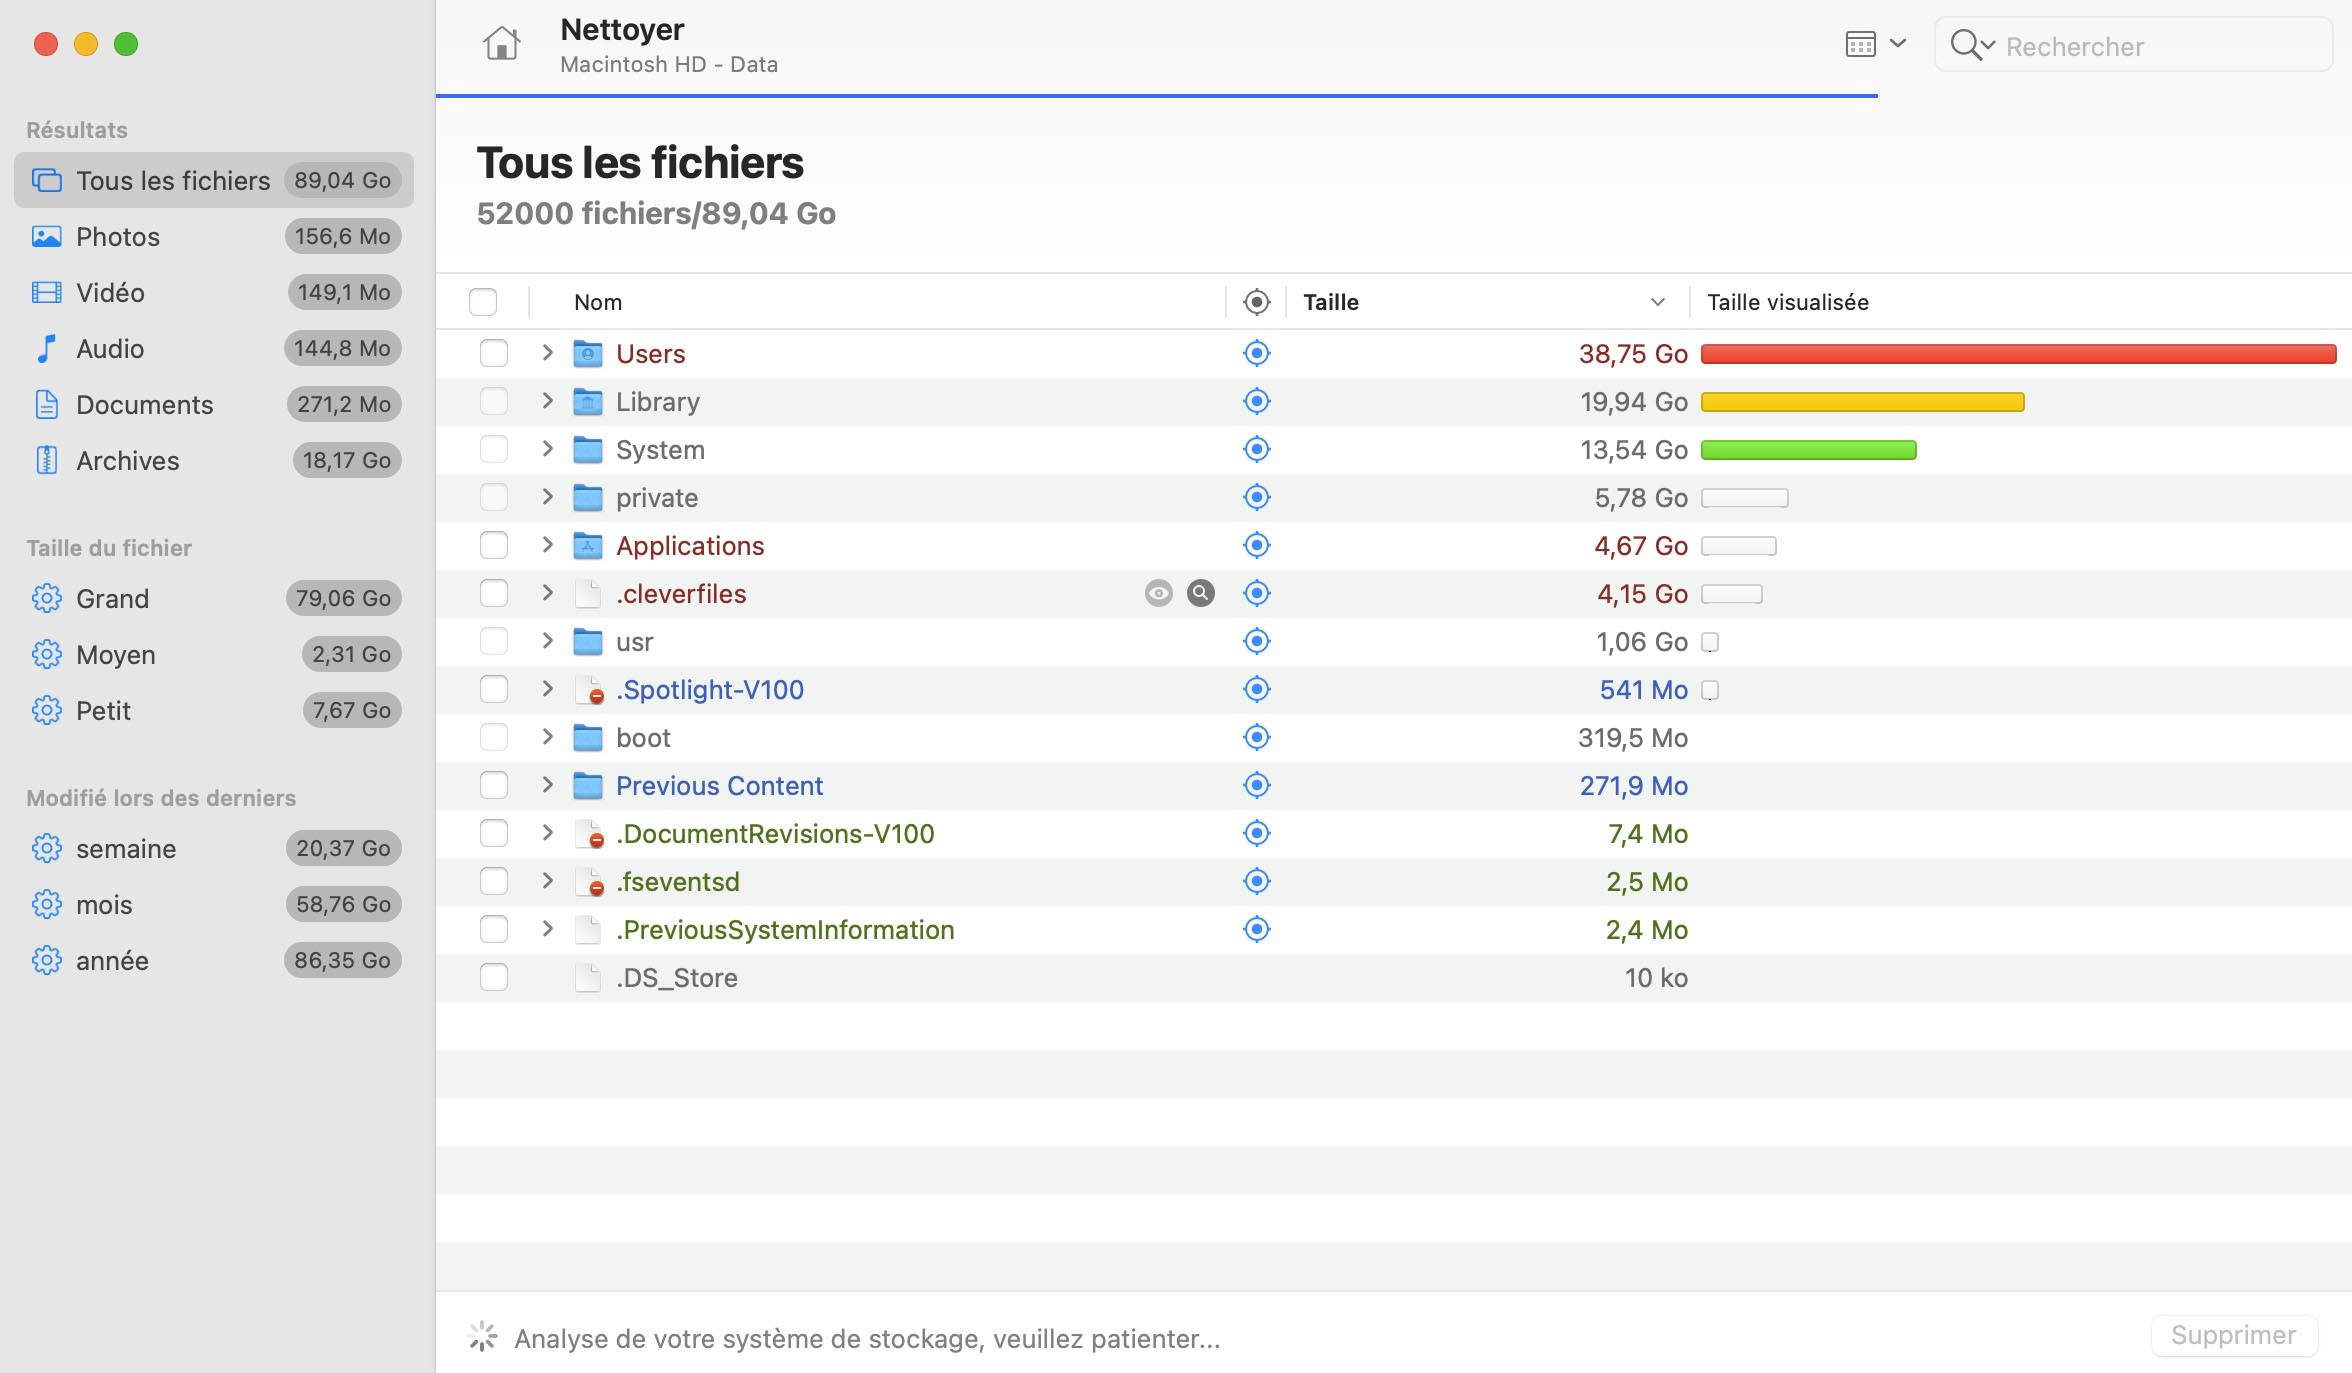Image resolution: width=2352 pixels, height=1373 pixels.
Task: Click the target icon for the boot folder
Action: (x=1256, y=737)
